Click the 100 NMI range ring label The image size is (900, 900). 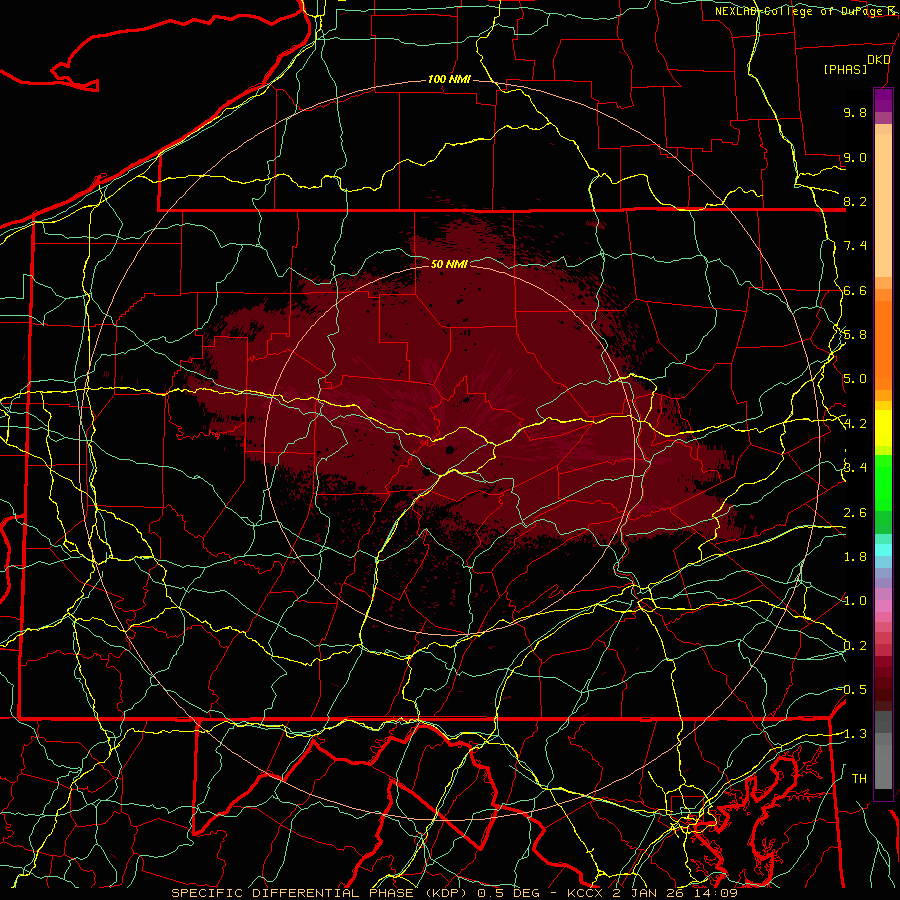tap(449, 79)
